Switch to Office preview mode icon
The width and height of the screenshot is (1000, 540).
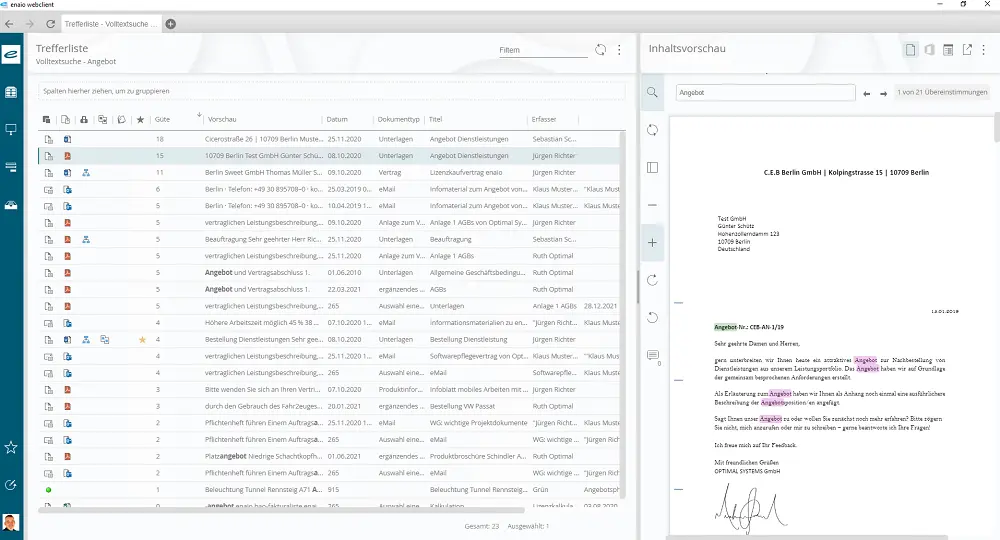[930, 50]
